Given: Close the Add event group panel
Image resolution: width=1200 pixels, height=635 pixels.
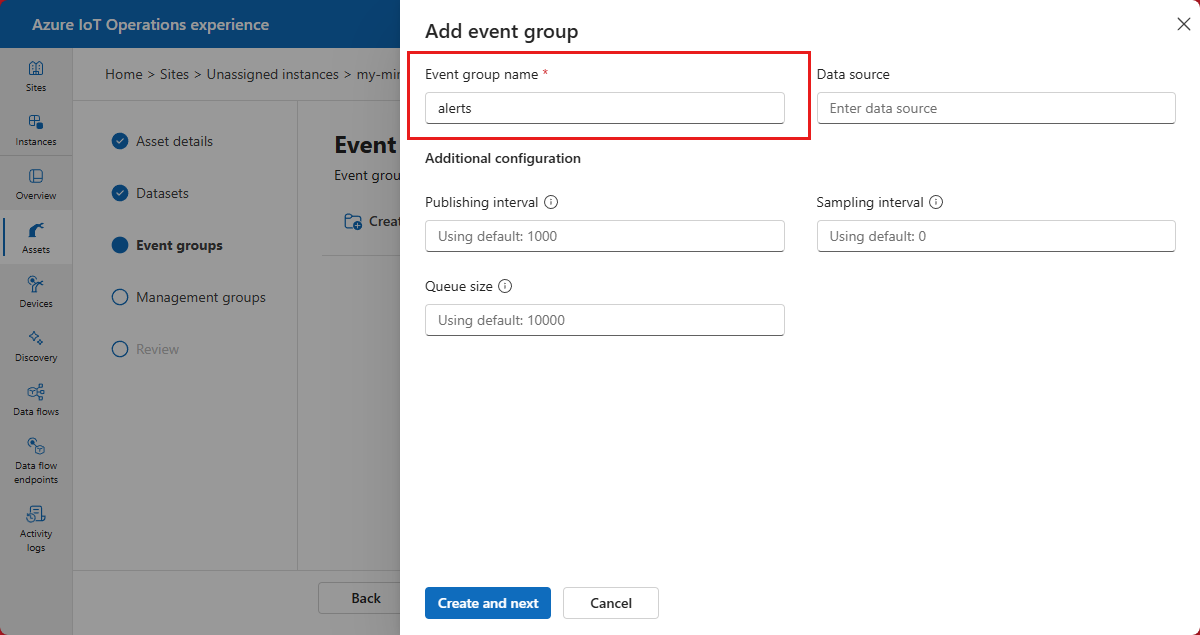Looking at the screenshot, I should coord(1183,24).
